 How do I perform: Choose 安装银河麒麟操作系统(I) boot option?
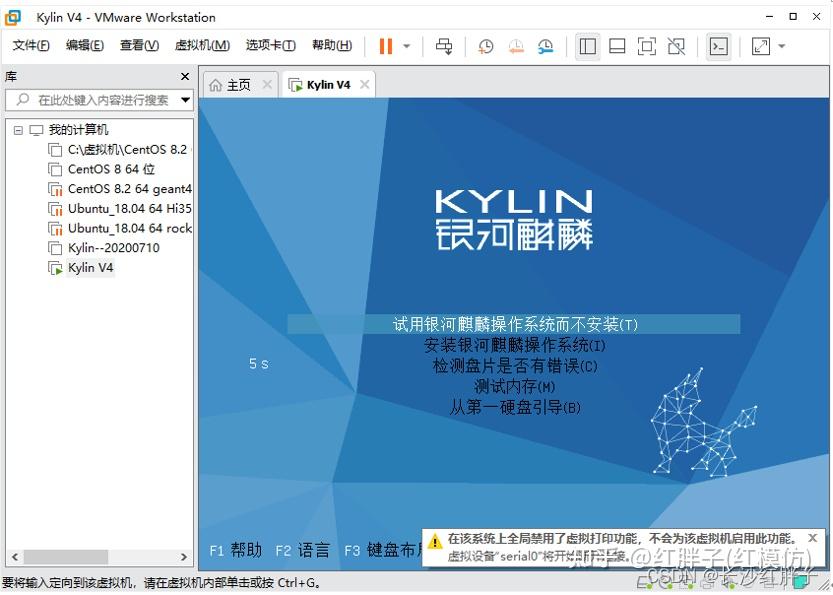(514, 345)
